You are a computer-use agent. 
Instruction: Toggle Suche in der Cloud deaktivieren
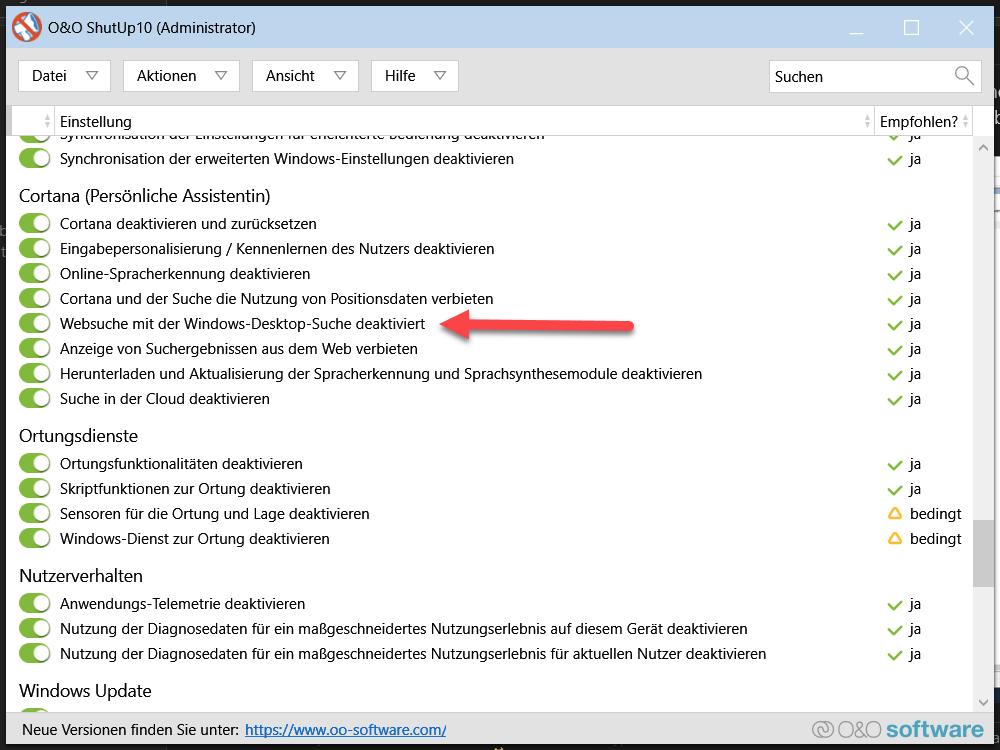tap(34, 399)
